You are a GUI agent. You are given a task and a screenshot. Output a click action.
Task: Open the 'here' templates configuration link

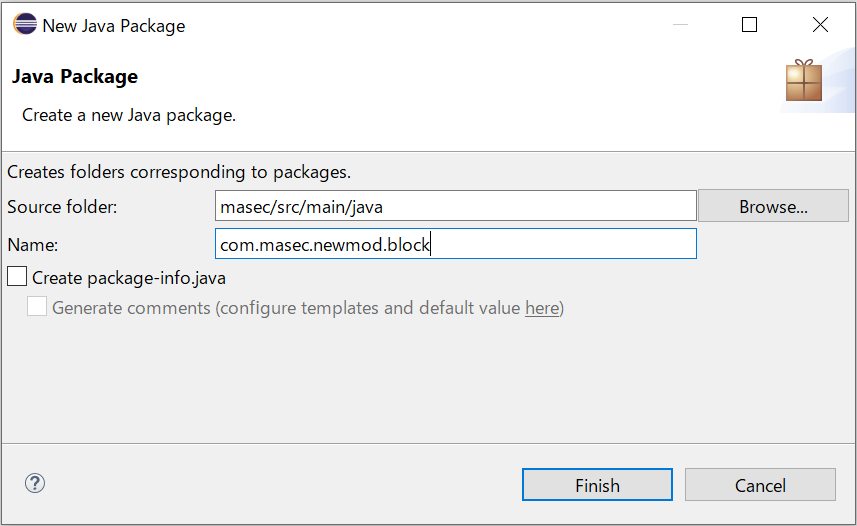click(542, 308)
